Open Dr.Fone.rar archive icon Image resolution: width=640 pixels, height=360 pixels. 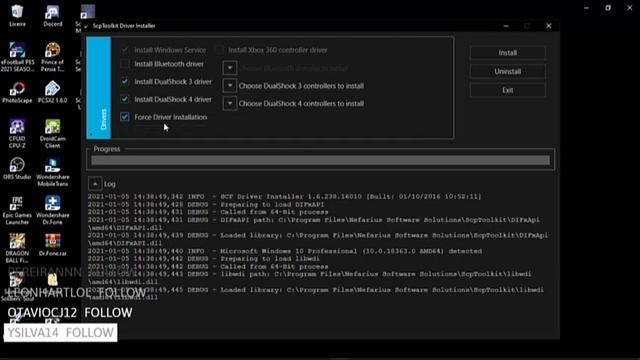click(53, 245)
